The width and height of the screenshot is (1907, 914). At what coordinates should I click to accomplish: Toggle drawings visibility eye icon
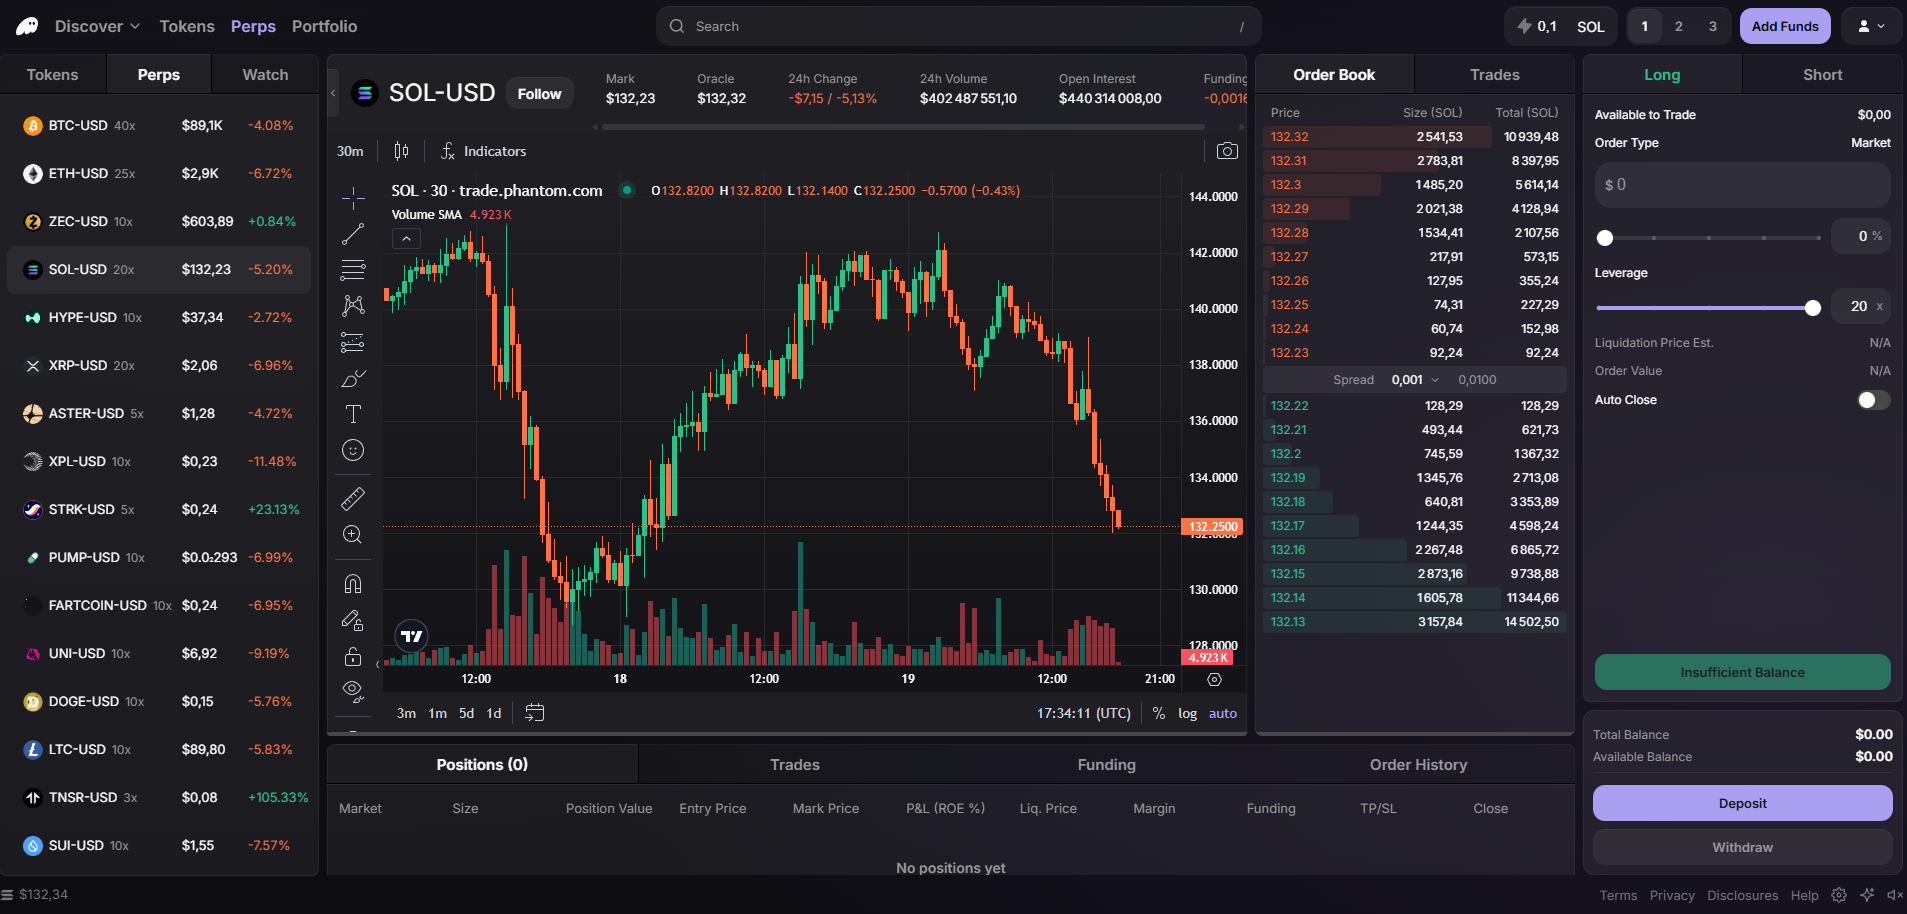[x=353, y=690]
